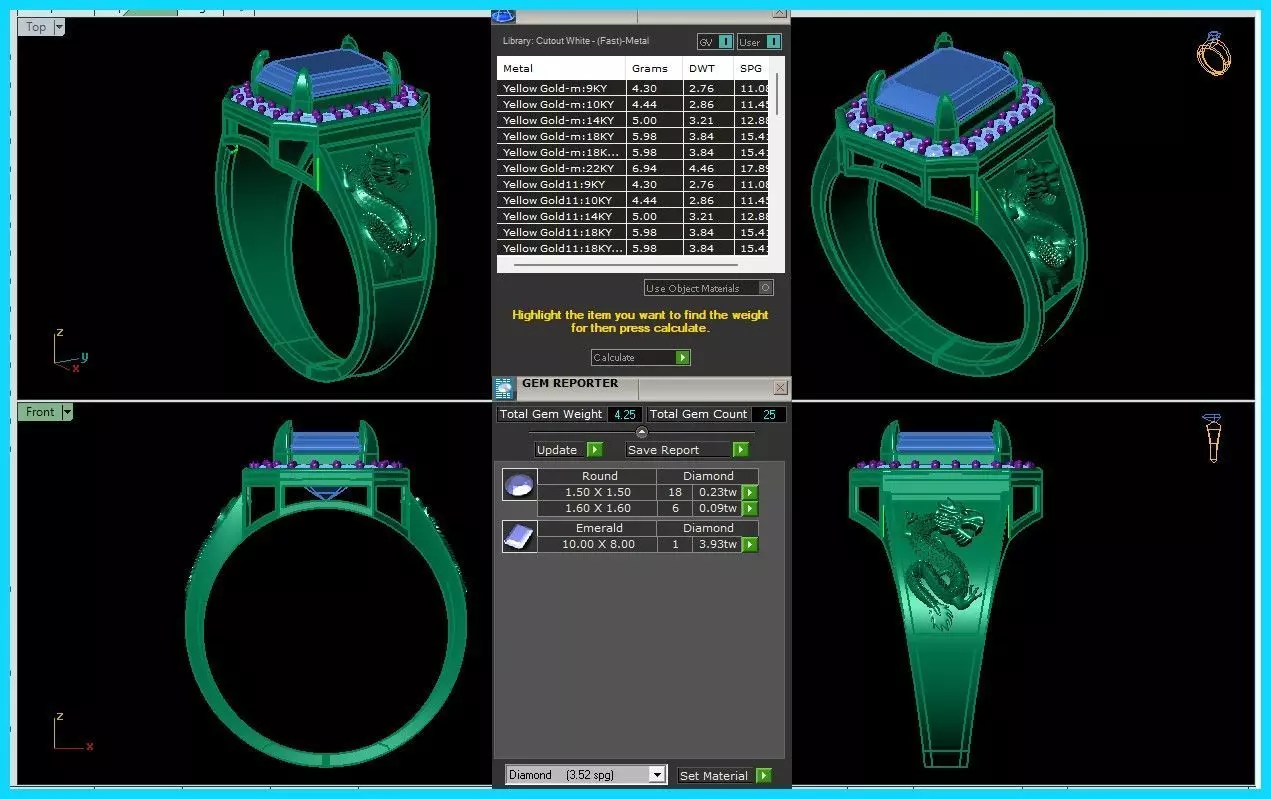This screenshot has width=1271, height=799.
Task: Click the Round shape label
Action: (x=599, y=476)
